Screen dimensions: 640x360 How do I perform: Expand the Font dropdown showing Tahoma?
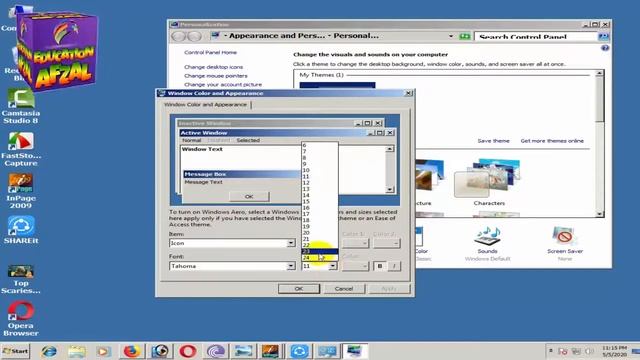click(x=291, y=266)
